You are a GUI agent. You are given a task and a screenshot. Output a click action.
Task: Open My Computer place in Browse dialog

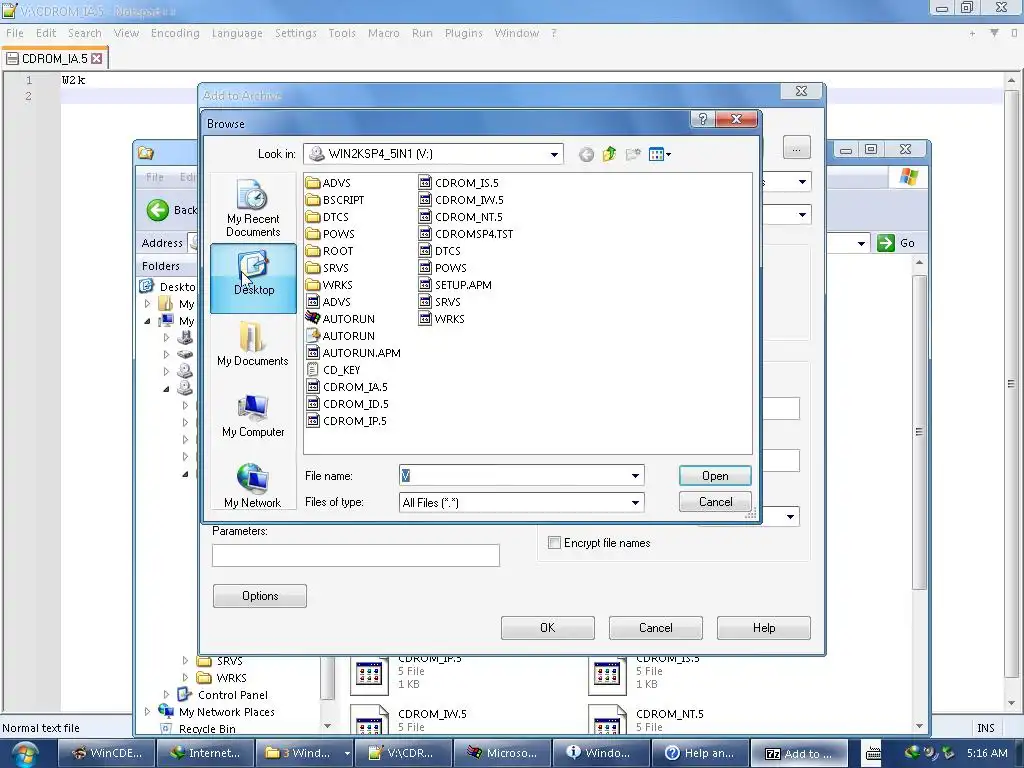click(x=253, y=415)
